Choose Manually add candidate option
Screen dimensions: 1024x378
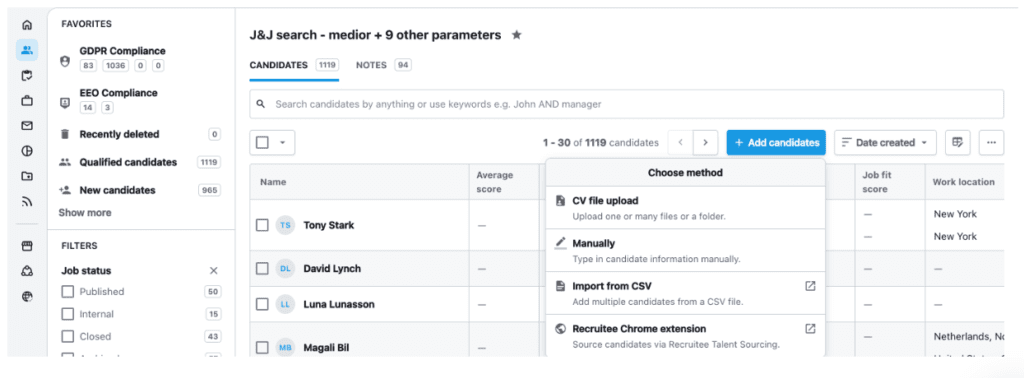(685, 250)
